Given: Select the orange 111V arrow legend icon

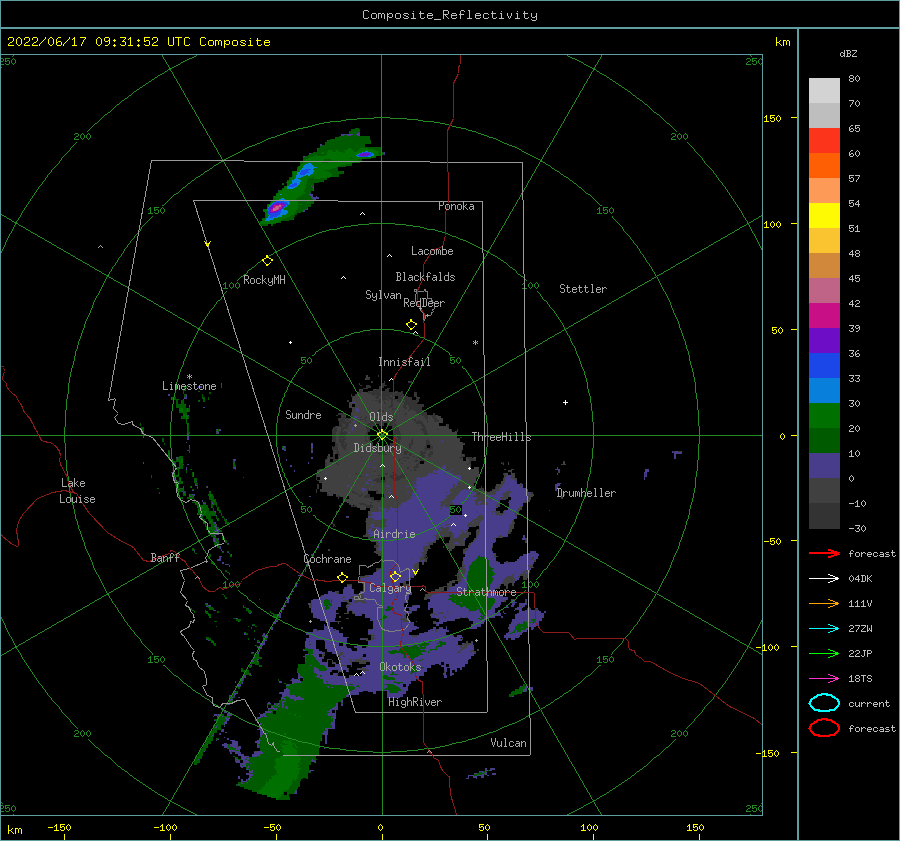Looking at the screenshot, I should pyautogui.click(x=824, y=603).
